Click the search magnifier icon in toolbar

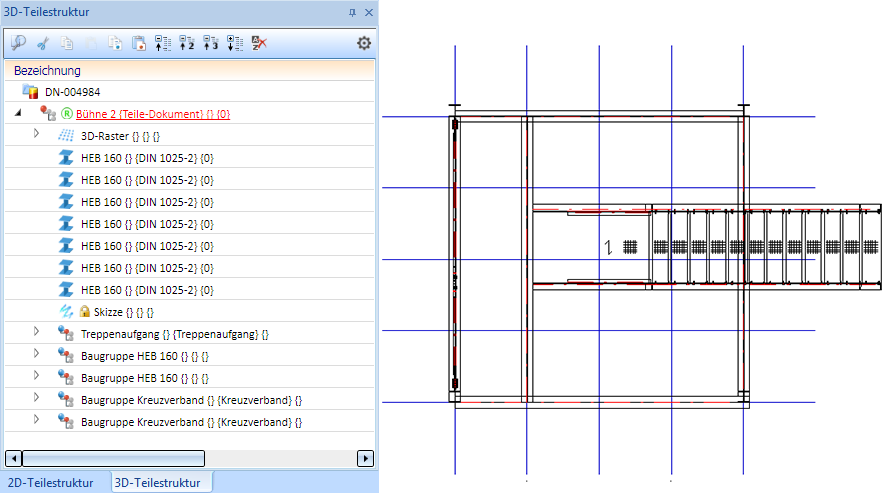[18, 43]
